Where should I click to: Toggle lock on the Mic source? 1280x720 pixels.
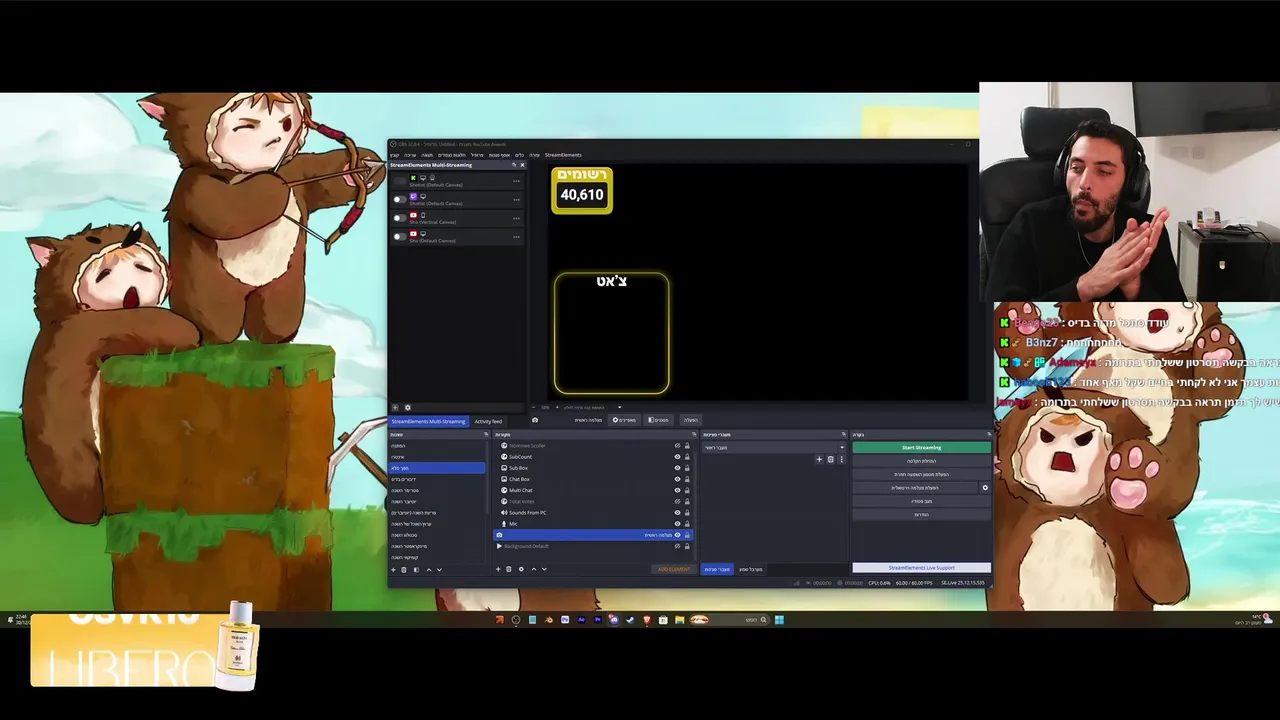coord(687,524)
